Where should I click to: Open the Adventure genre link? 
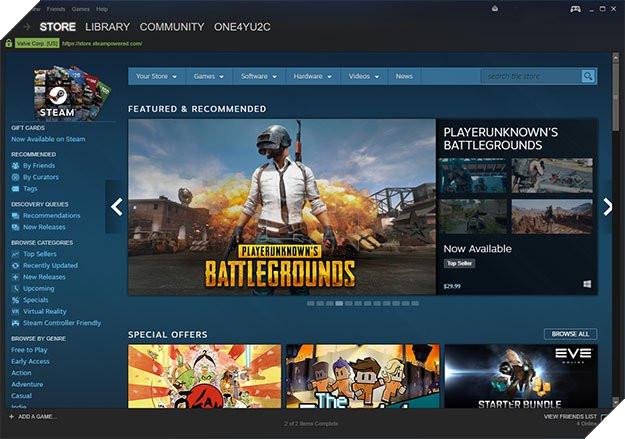click(x=27, y=384)
